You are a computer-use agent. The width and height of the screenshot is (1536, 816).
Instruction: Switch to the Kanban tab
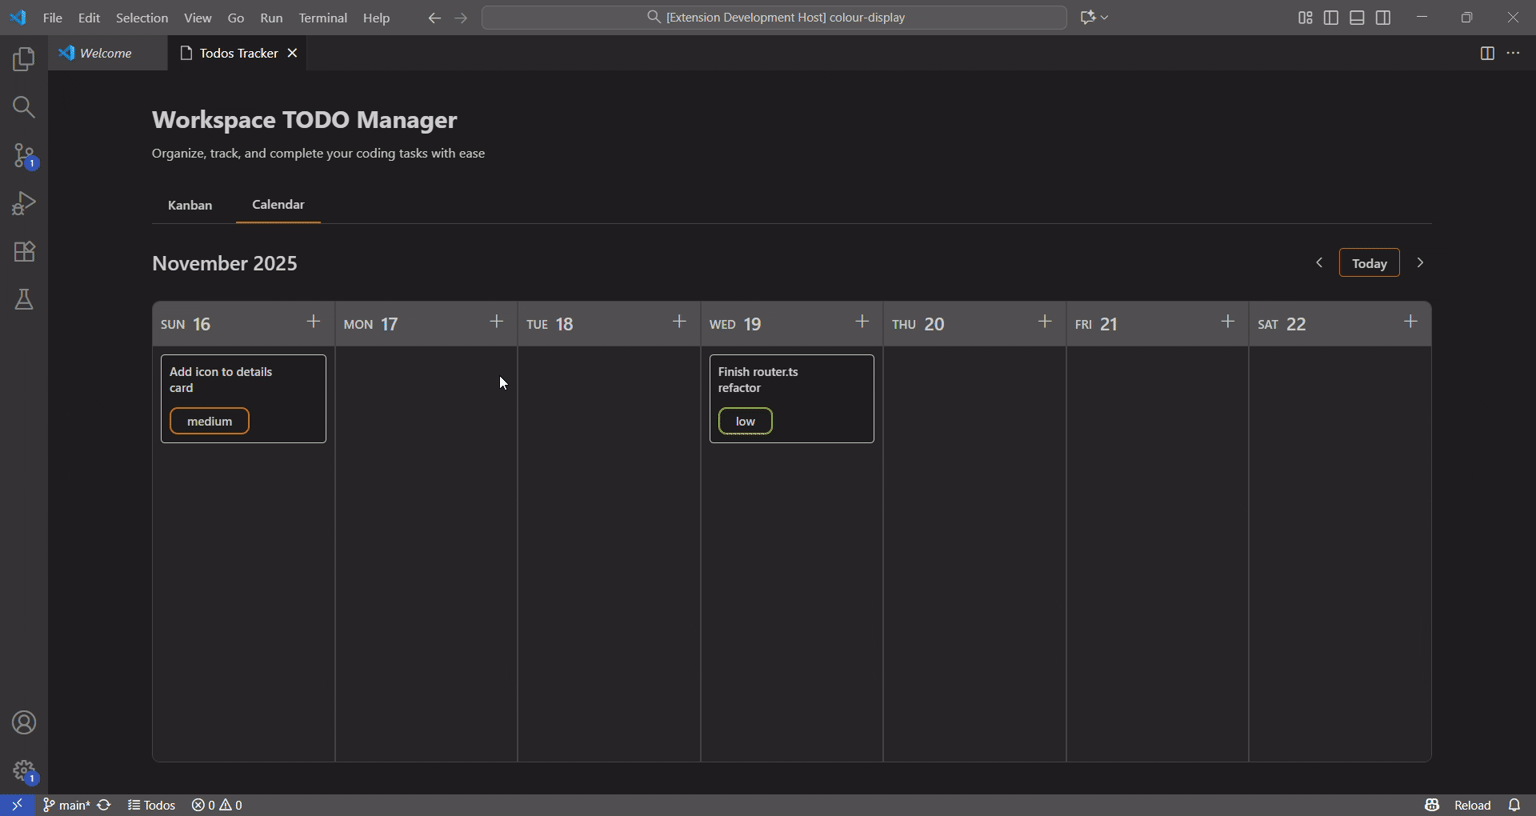click(x=189, y=205)
